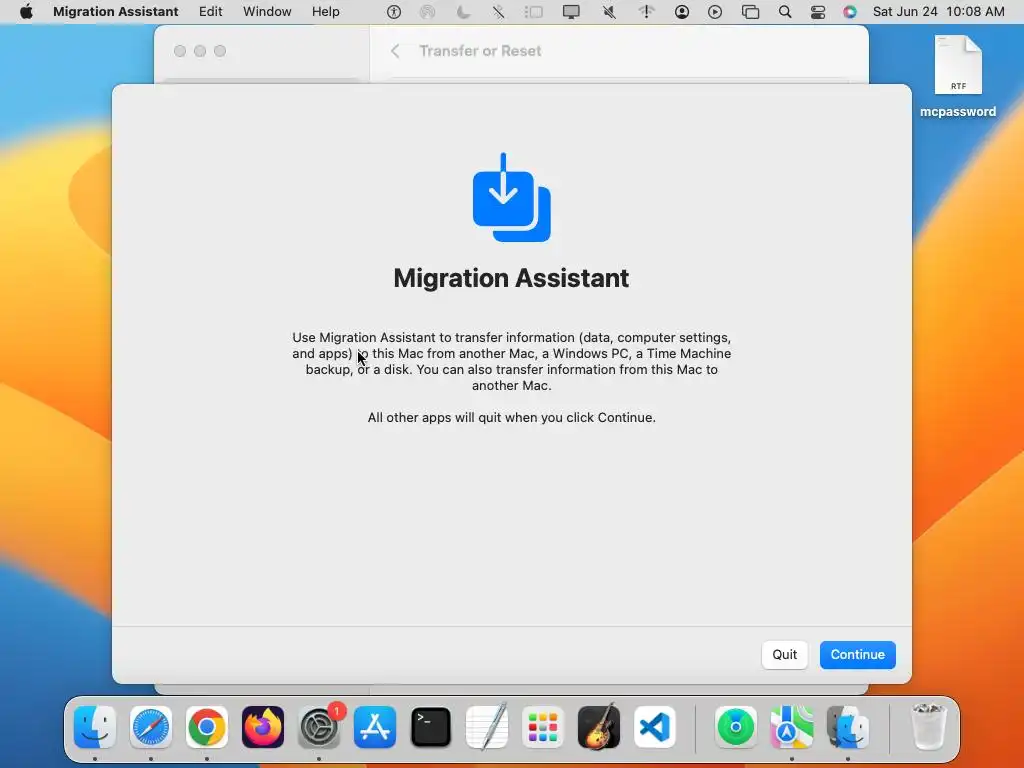Click Migration Assistant icon in the Dock
Image resolution: width=1024 pixels, height=768 pixels.
848,727
